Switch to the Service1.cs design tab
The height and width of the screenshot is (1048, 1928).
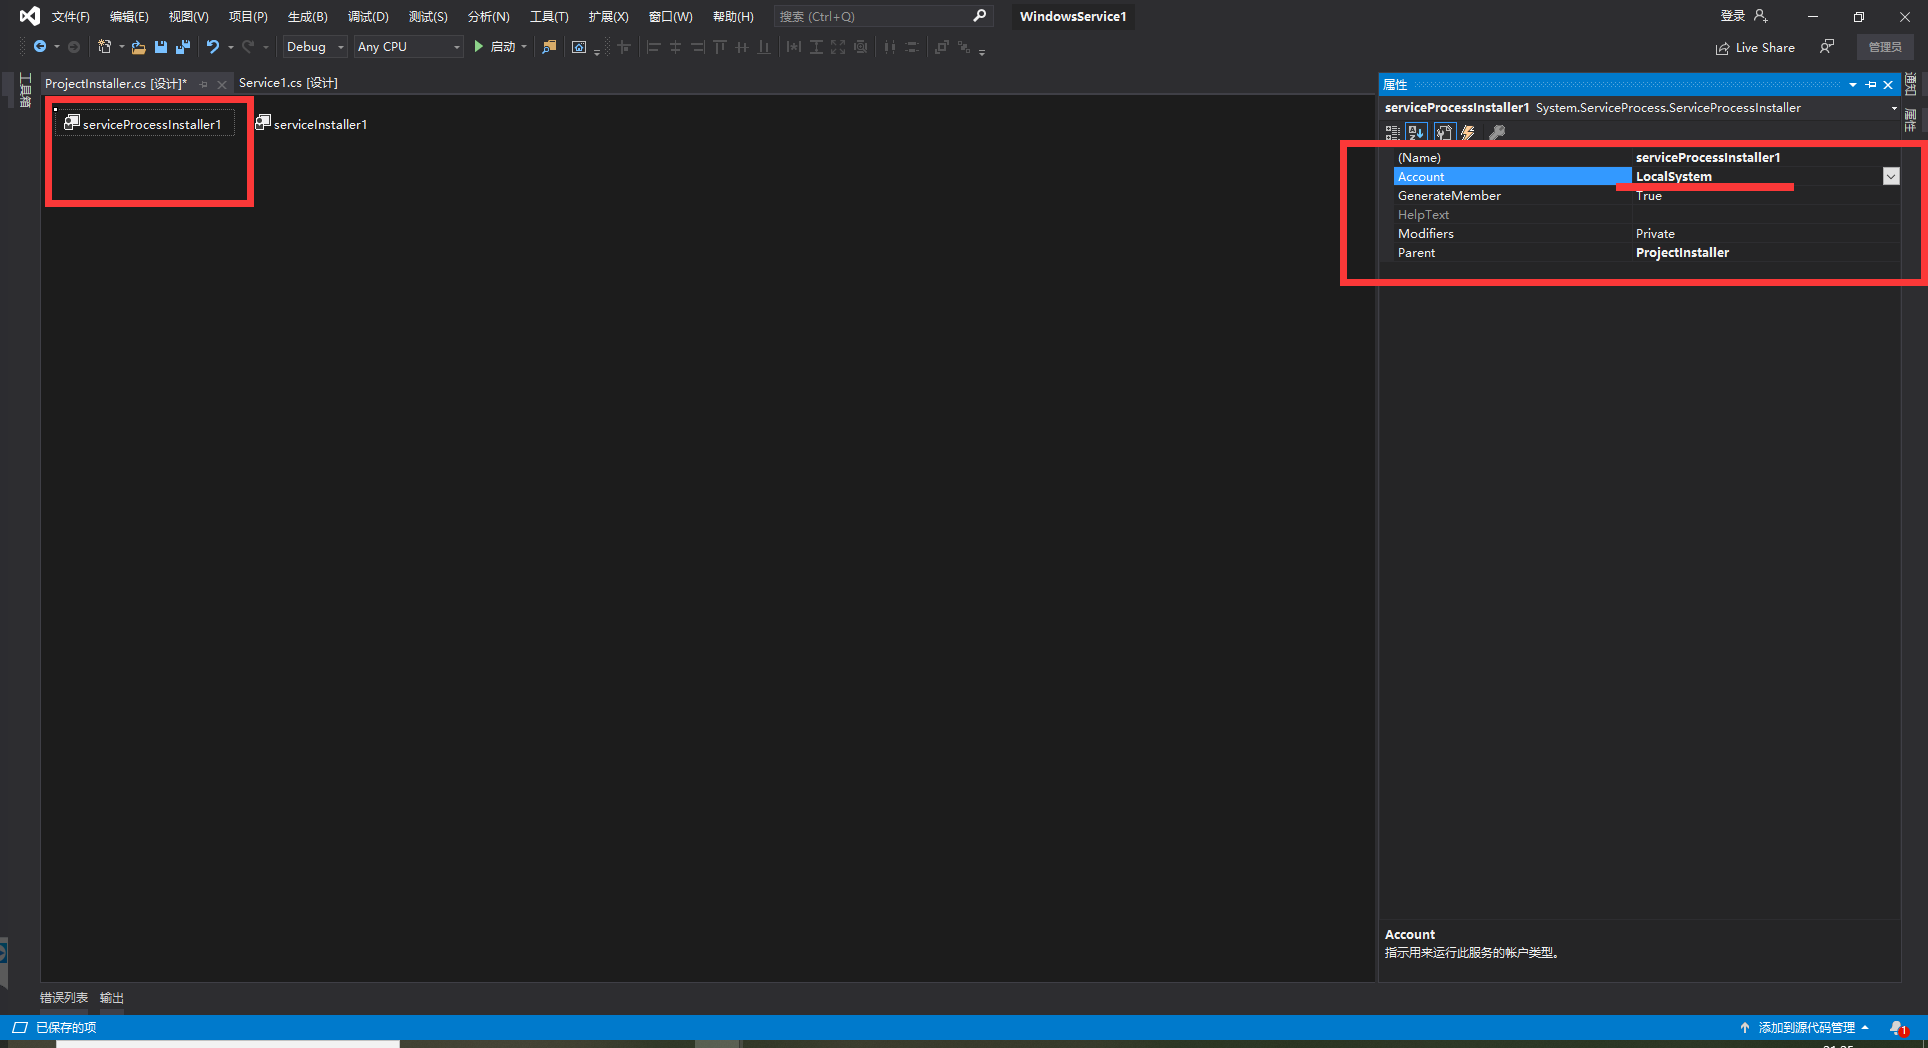click(x=288, y=83)
